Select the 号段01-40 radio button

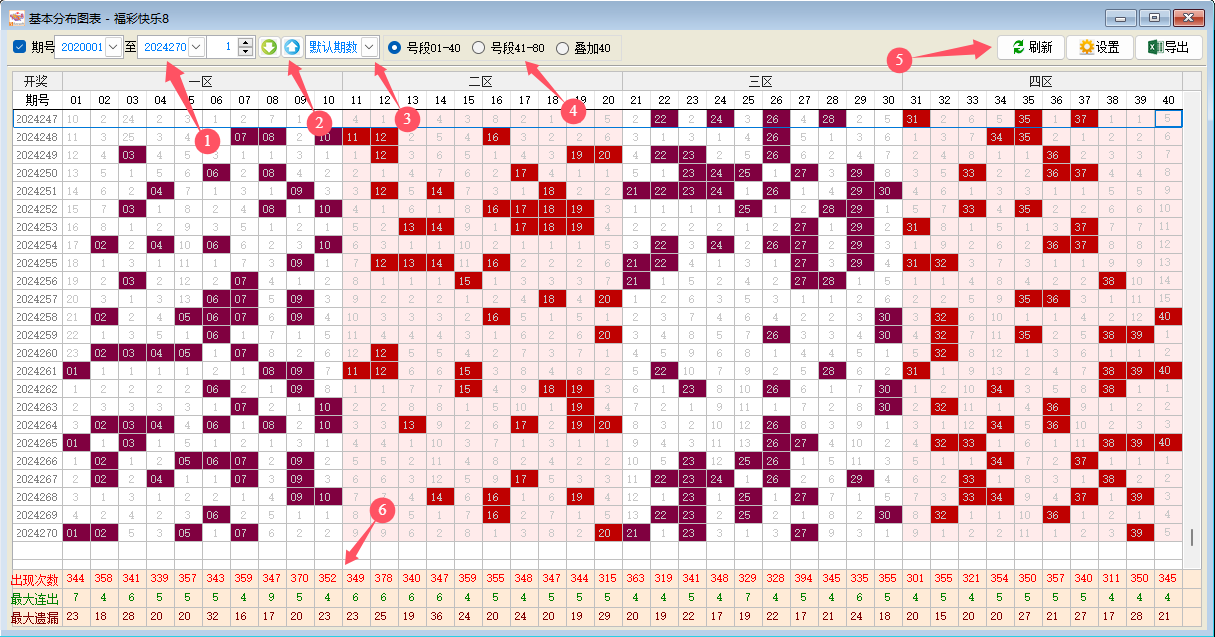[394, 47]
